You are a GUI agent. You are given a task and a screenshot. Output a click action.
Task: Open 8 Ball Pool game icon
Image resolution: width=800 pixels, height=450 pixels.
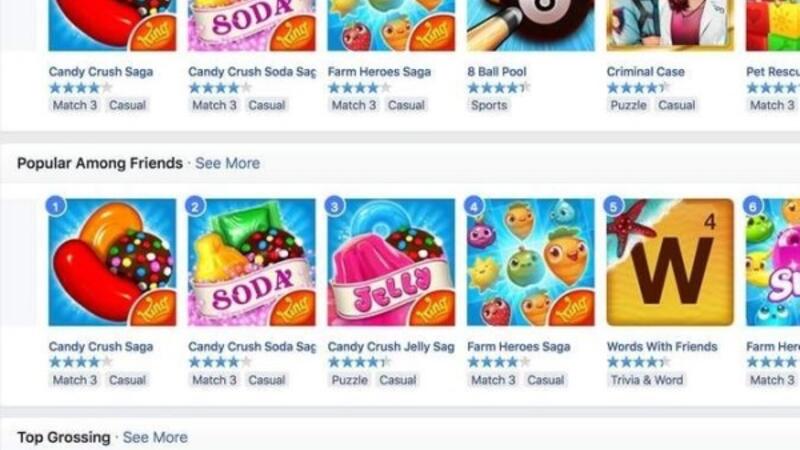531,26
